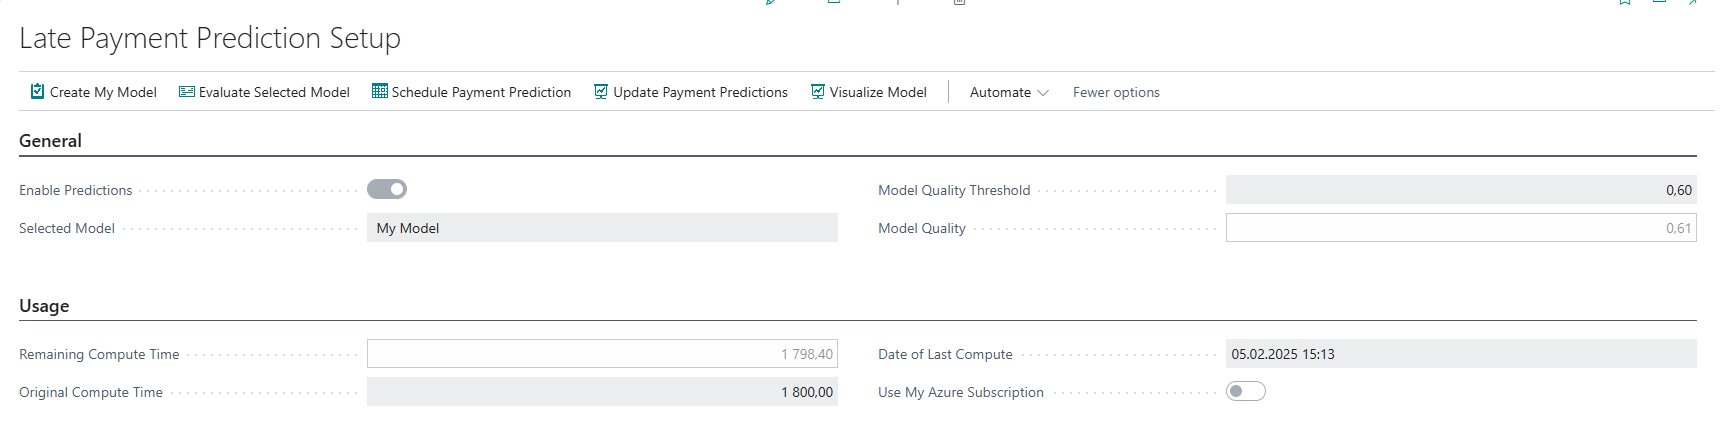Viewport: 1730px width, 434px height.
Task: Click the Late Payment Prediction Setup title
Action: [210, 38]
